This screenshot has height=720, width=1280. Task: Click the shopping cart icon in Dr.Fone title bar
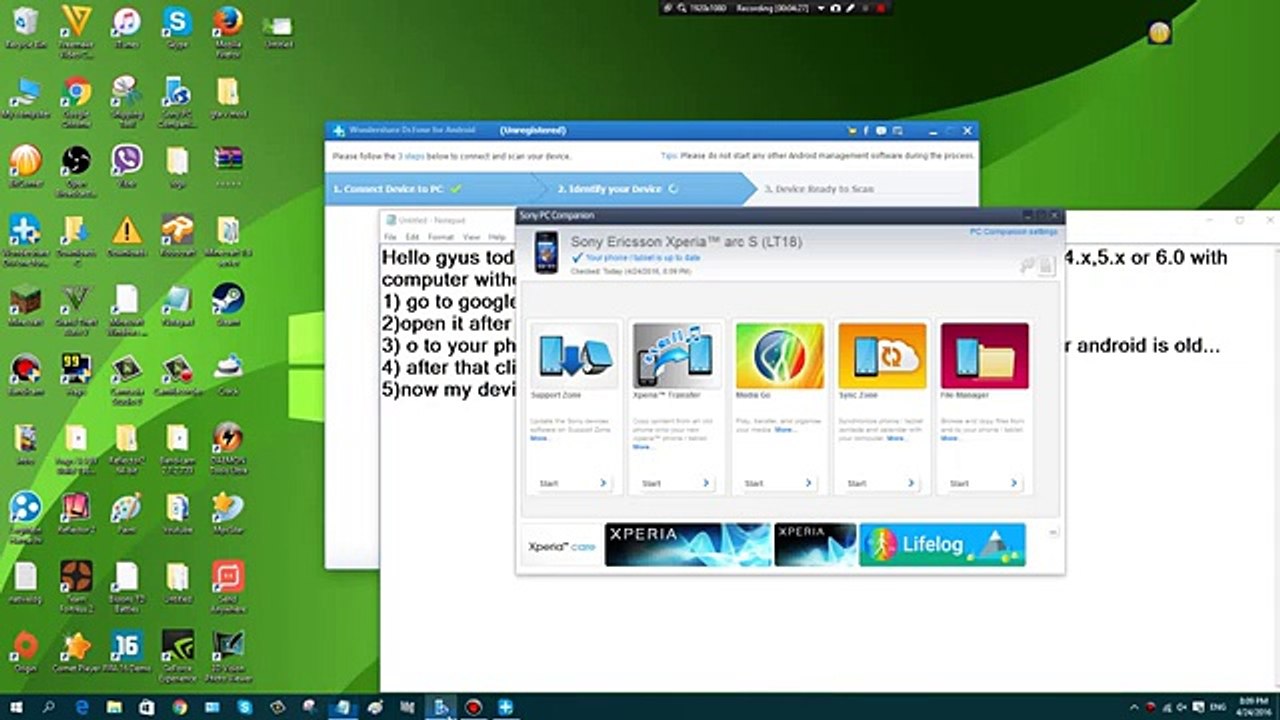(851, 131)
